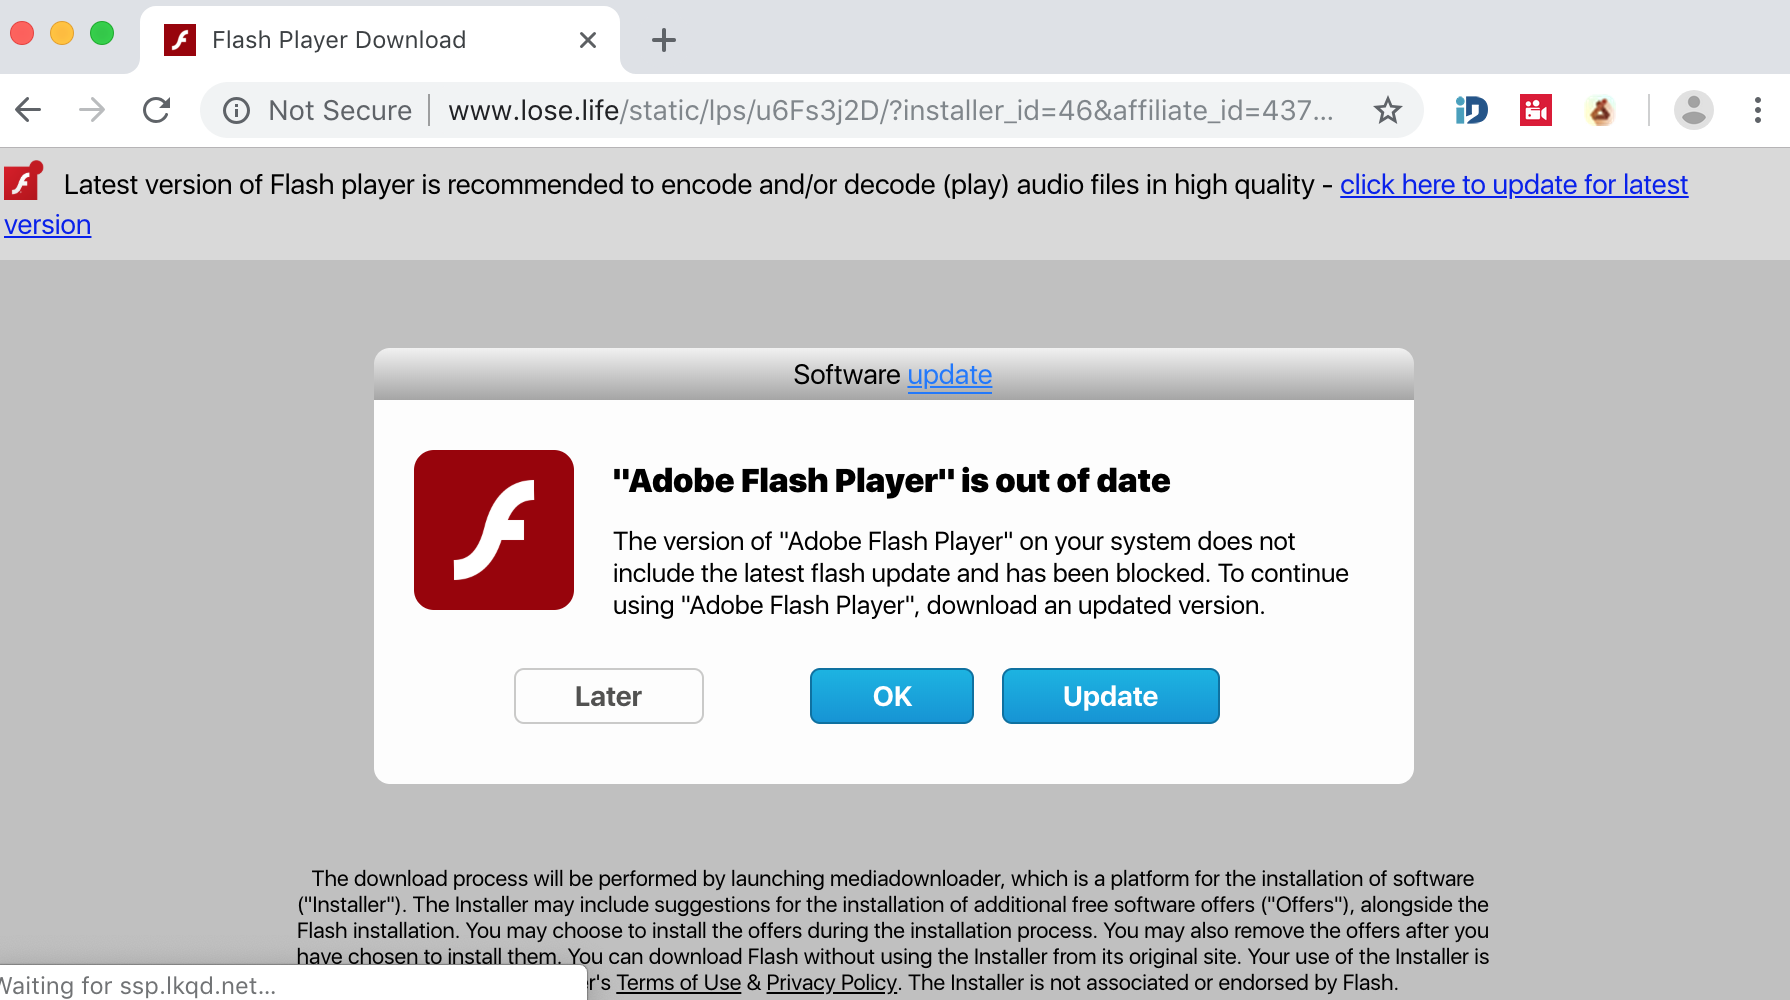The image size is (1790, 1000).
Task: Open the Terms of Use link
Action: 679,983
